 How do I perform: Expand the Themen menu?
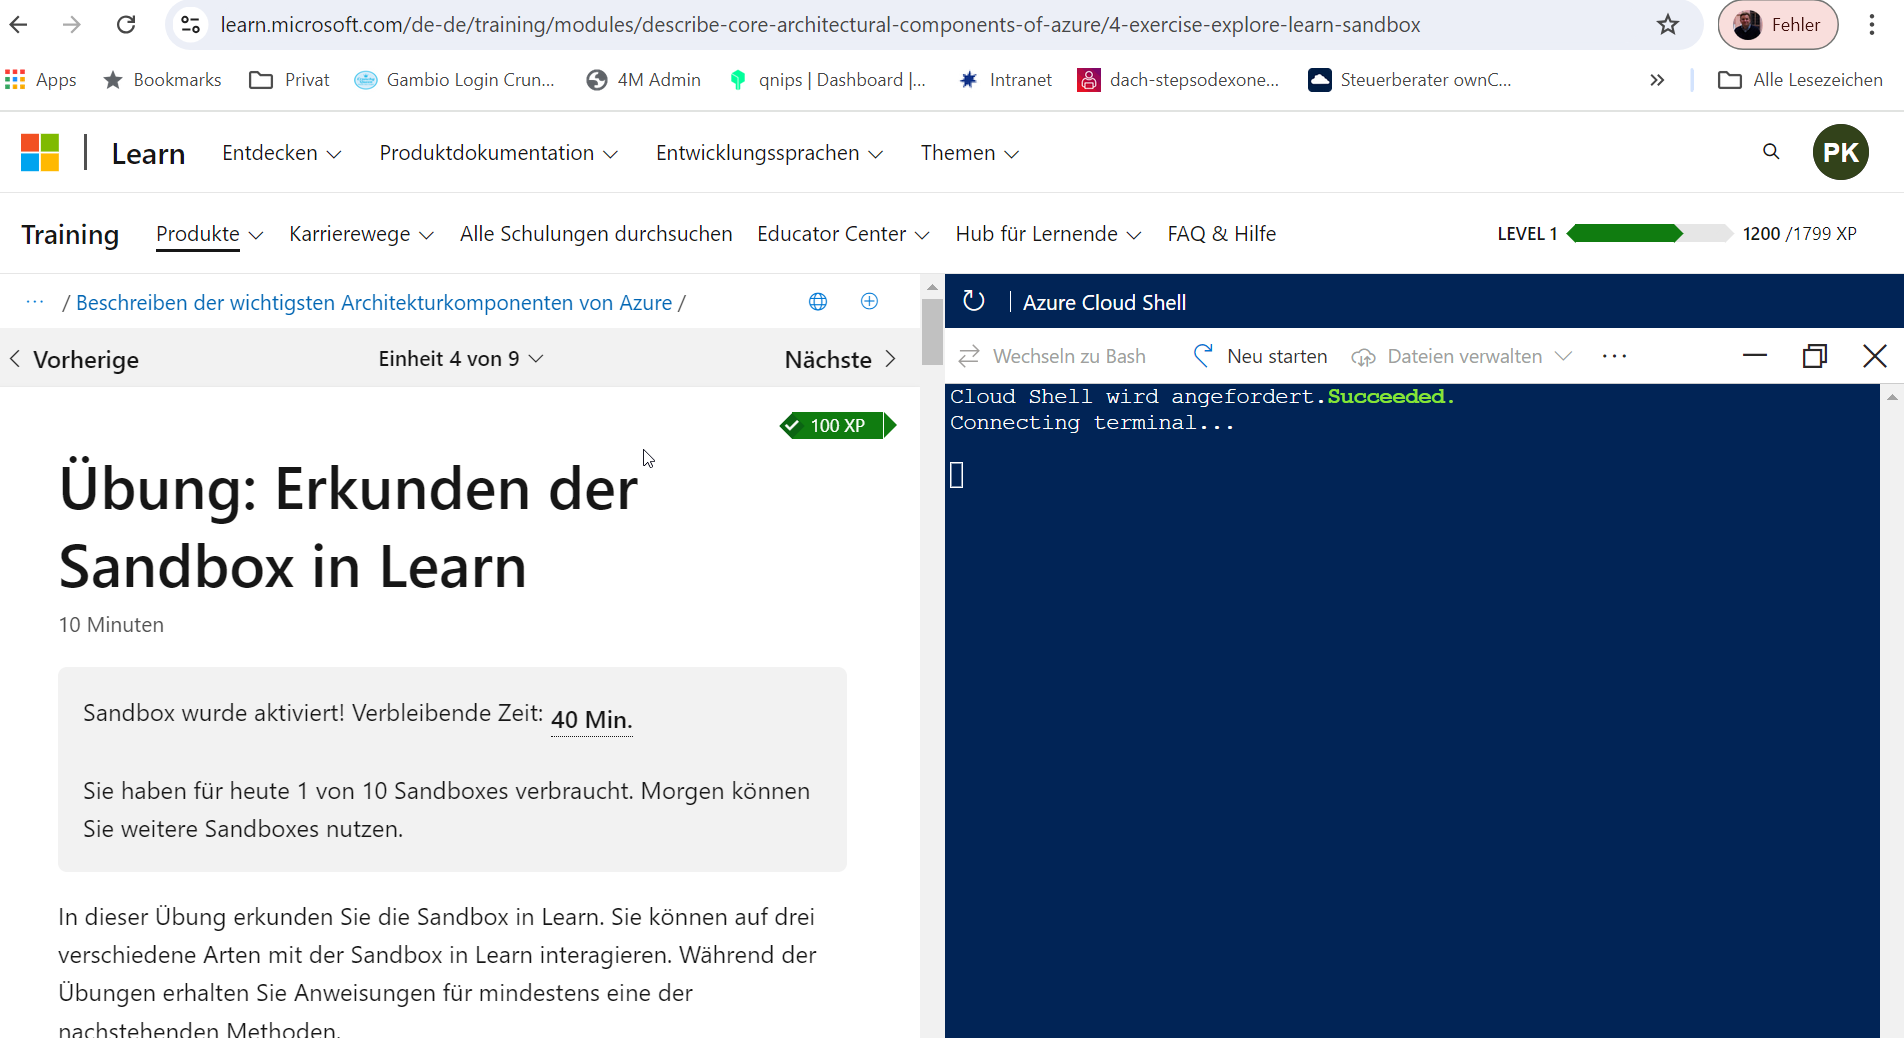tap(969, 153)
